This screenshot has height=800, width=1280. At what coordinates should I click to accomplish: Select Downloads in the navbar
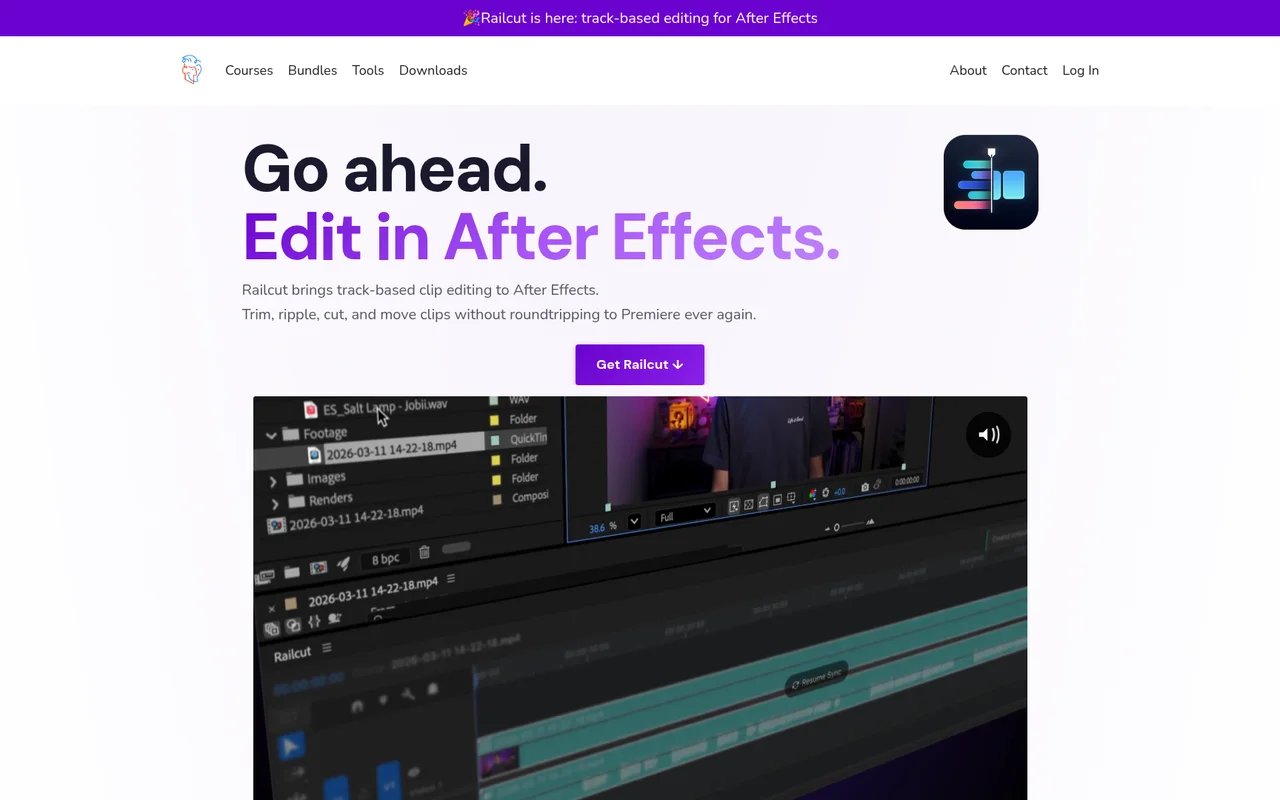coord(433,70)
